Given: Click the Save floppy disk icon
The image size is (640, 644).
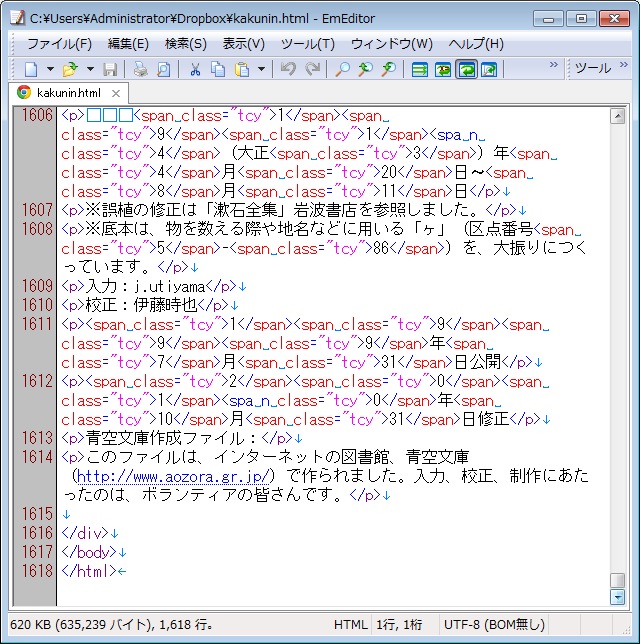Looking at the screenshot, I should pyautogui.click(x=110, y=69).
